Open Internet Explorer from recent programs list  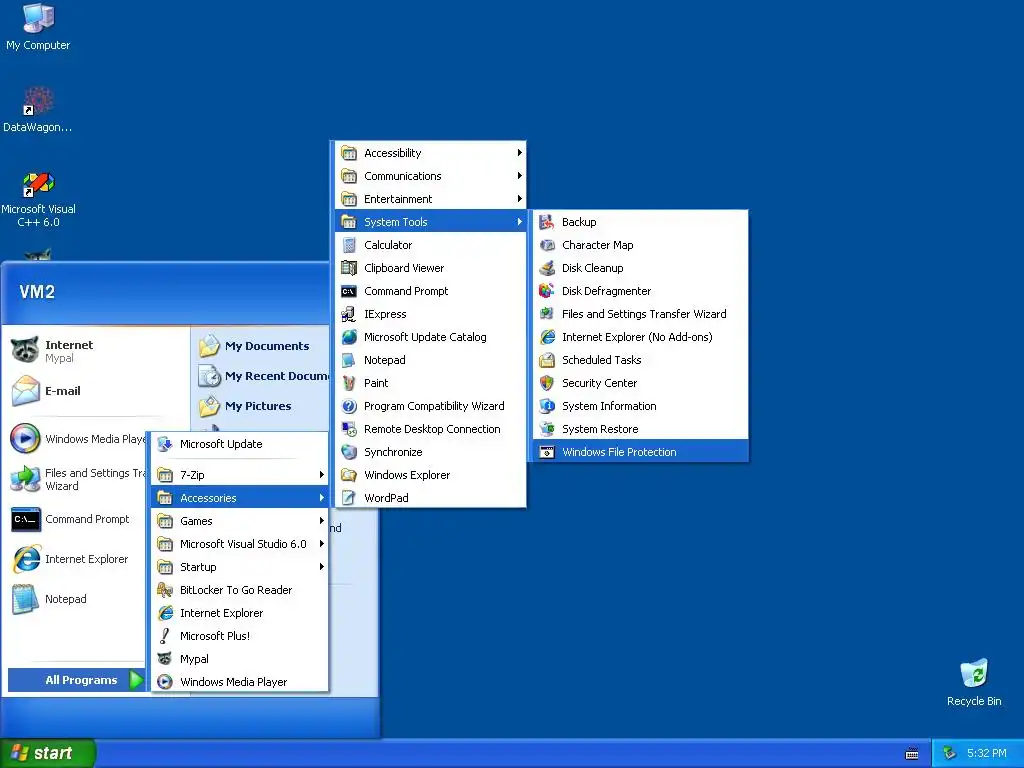click(78, 559)
